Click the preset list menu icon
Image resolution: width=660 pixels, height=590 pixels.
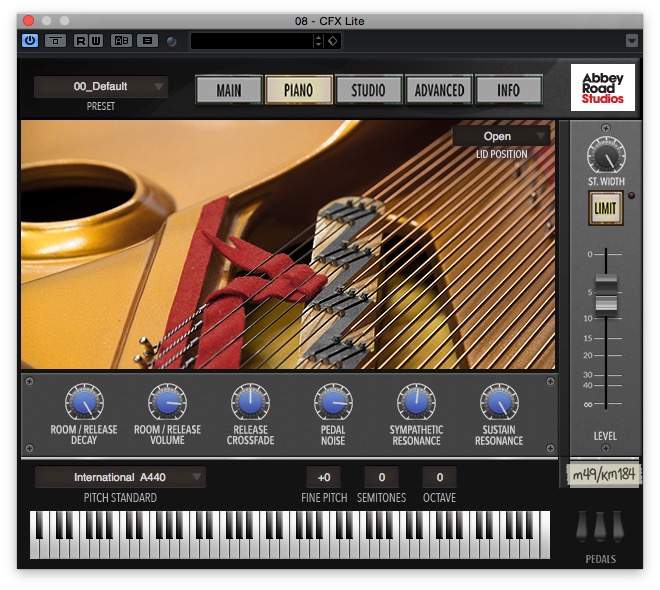(147, 41)
